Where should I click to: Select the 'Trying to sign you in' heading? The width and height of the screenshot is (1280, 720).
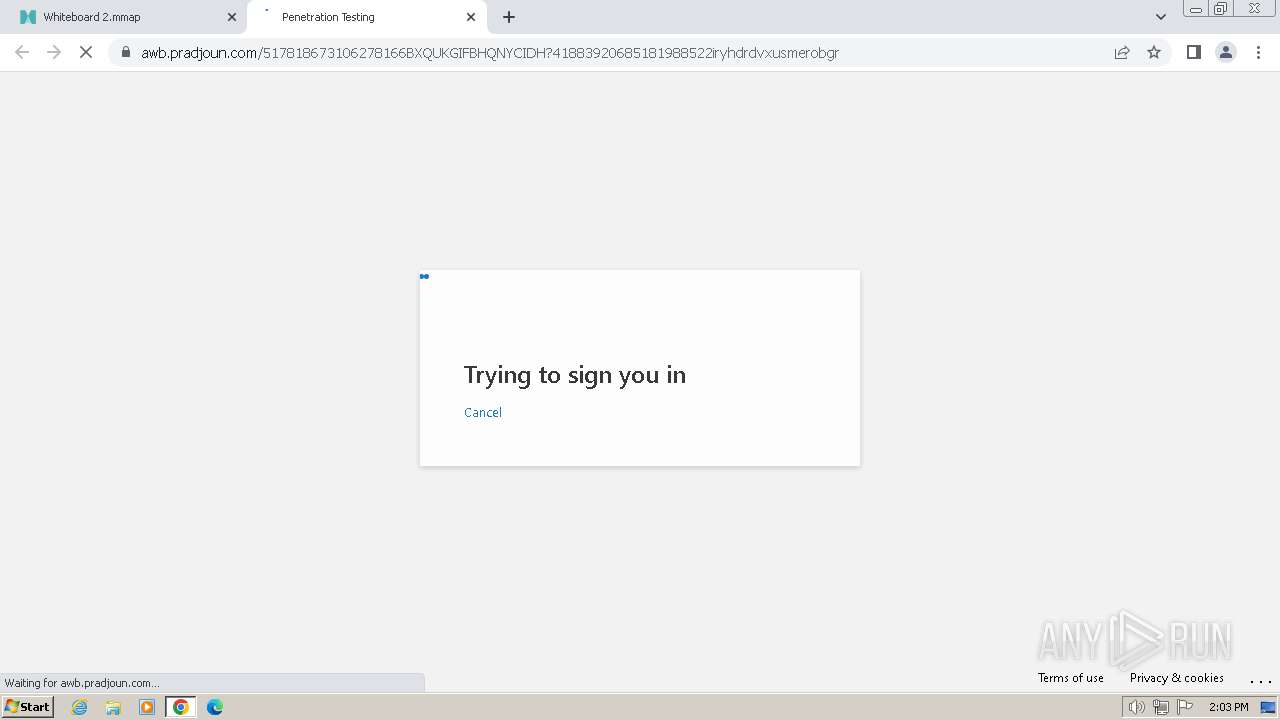(x=575, y=375)
